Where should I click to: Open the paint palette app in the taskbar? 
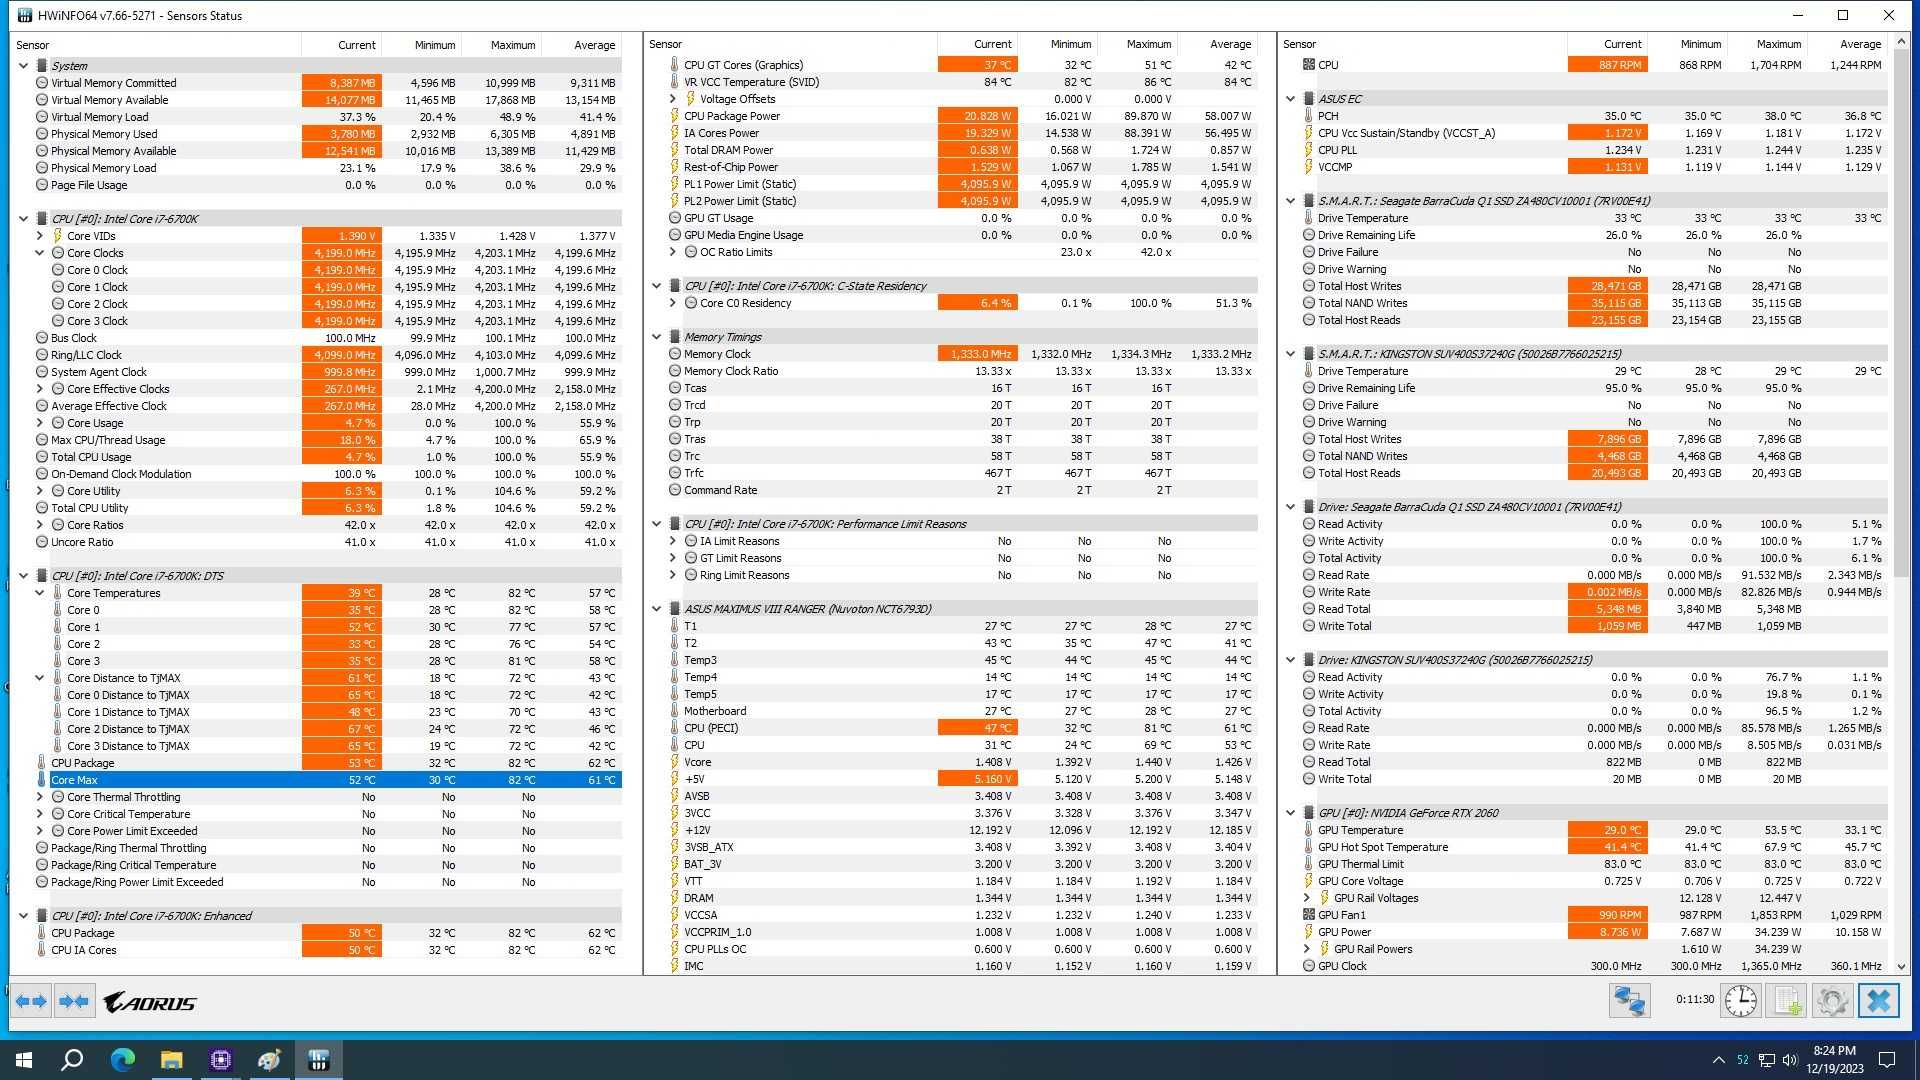pyautogui.click(x=270, y=1060)
